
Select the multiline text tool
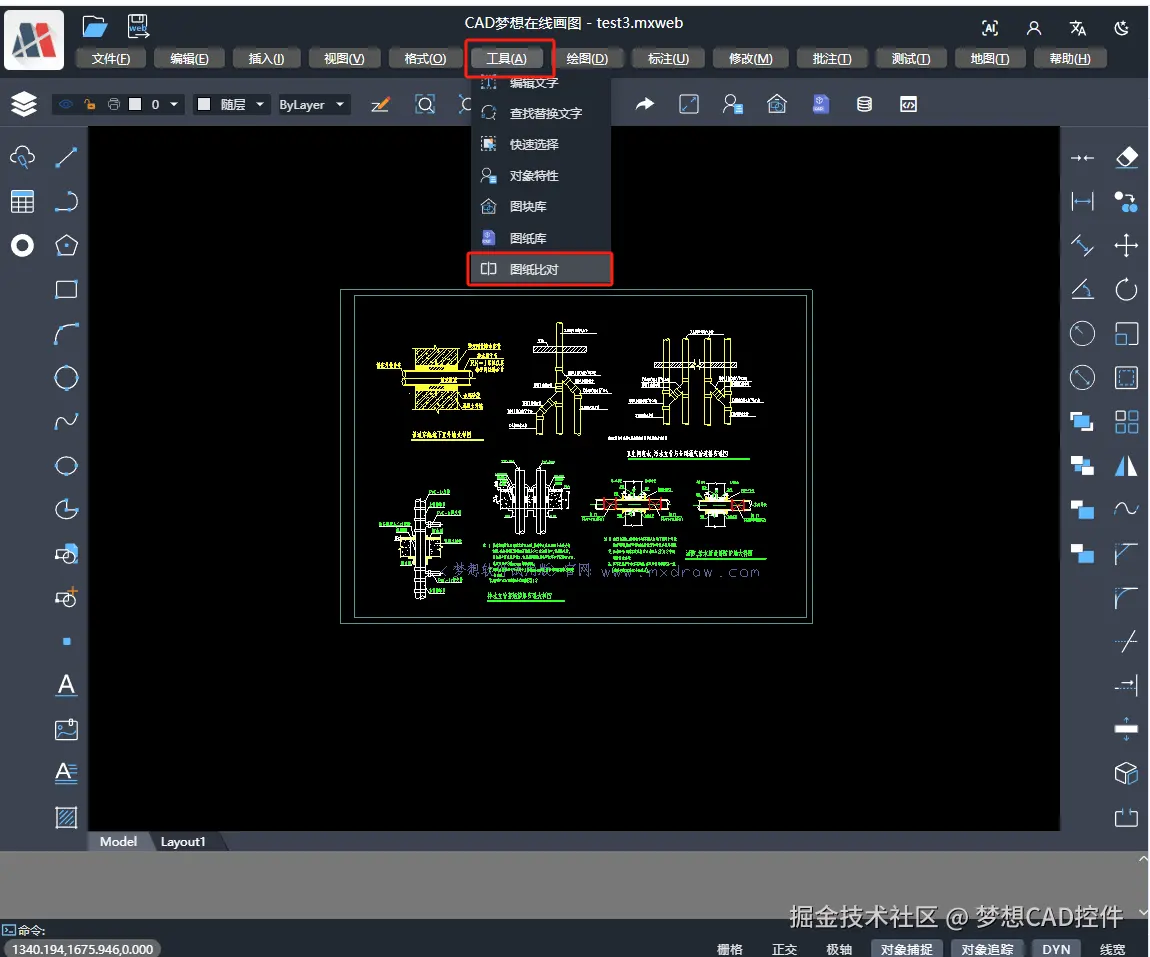(x=66, y=773)
